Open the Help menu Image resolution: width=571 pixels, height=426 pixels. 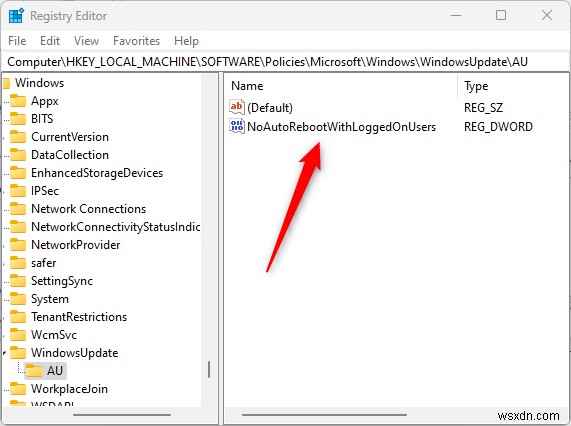[186, 41]
